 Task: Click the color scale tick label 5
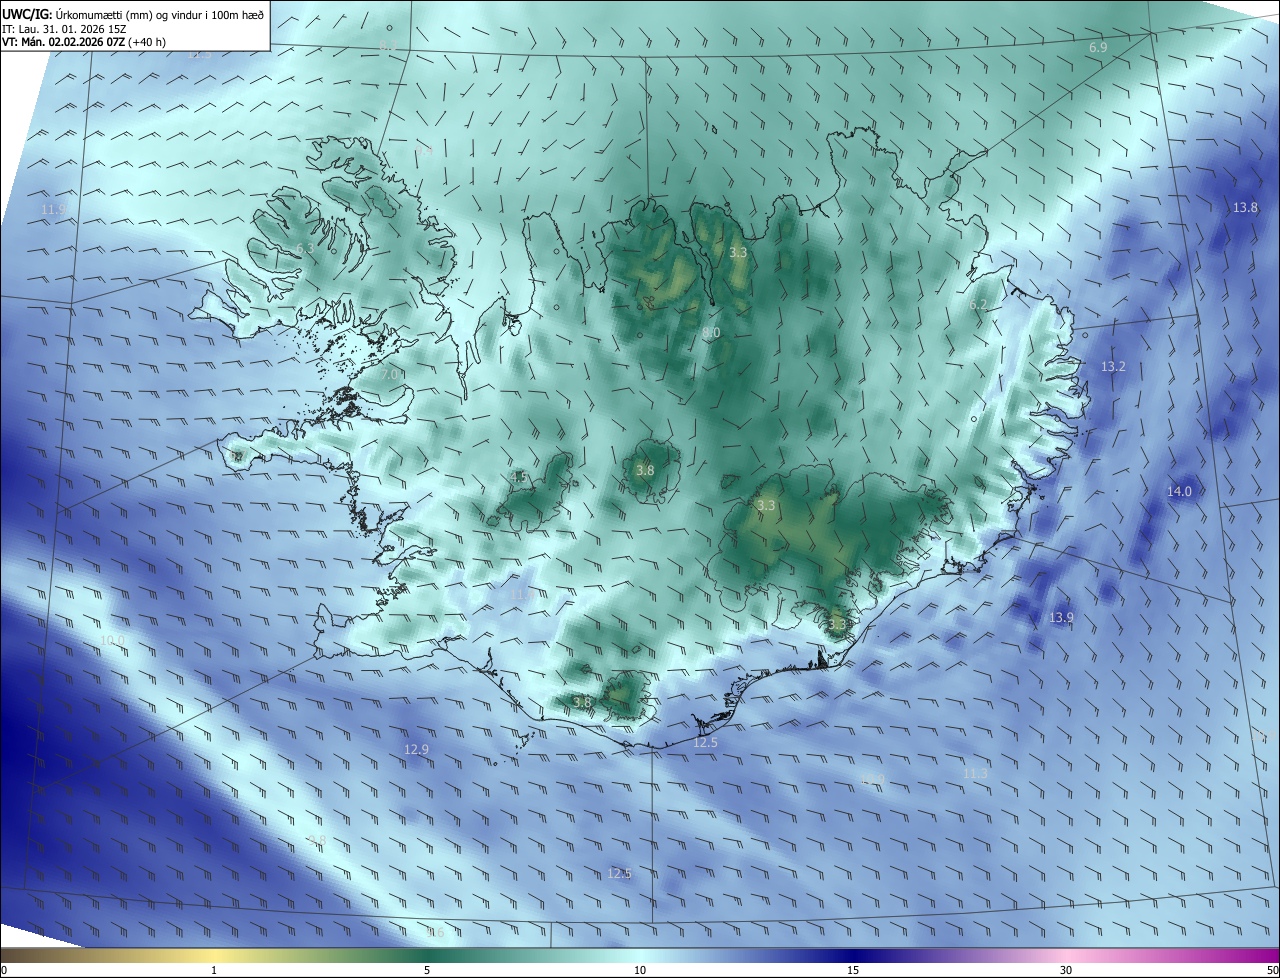coord(427,970)
